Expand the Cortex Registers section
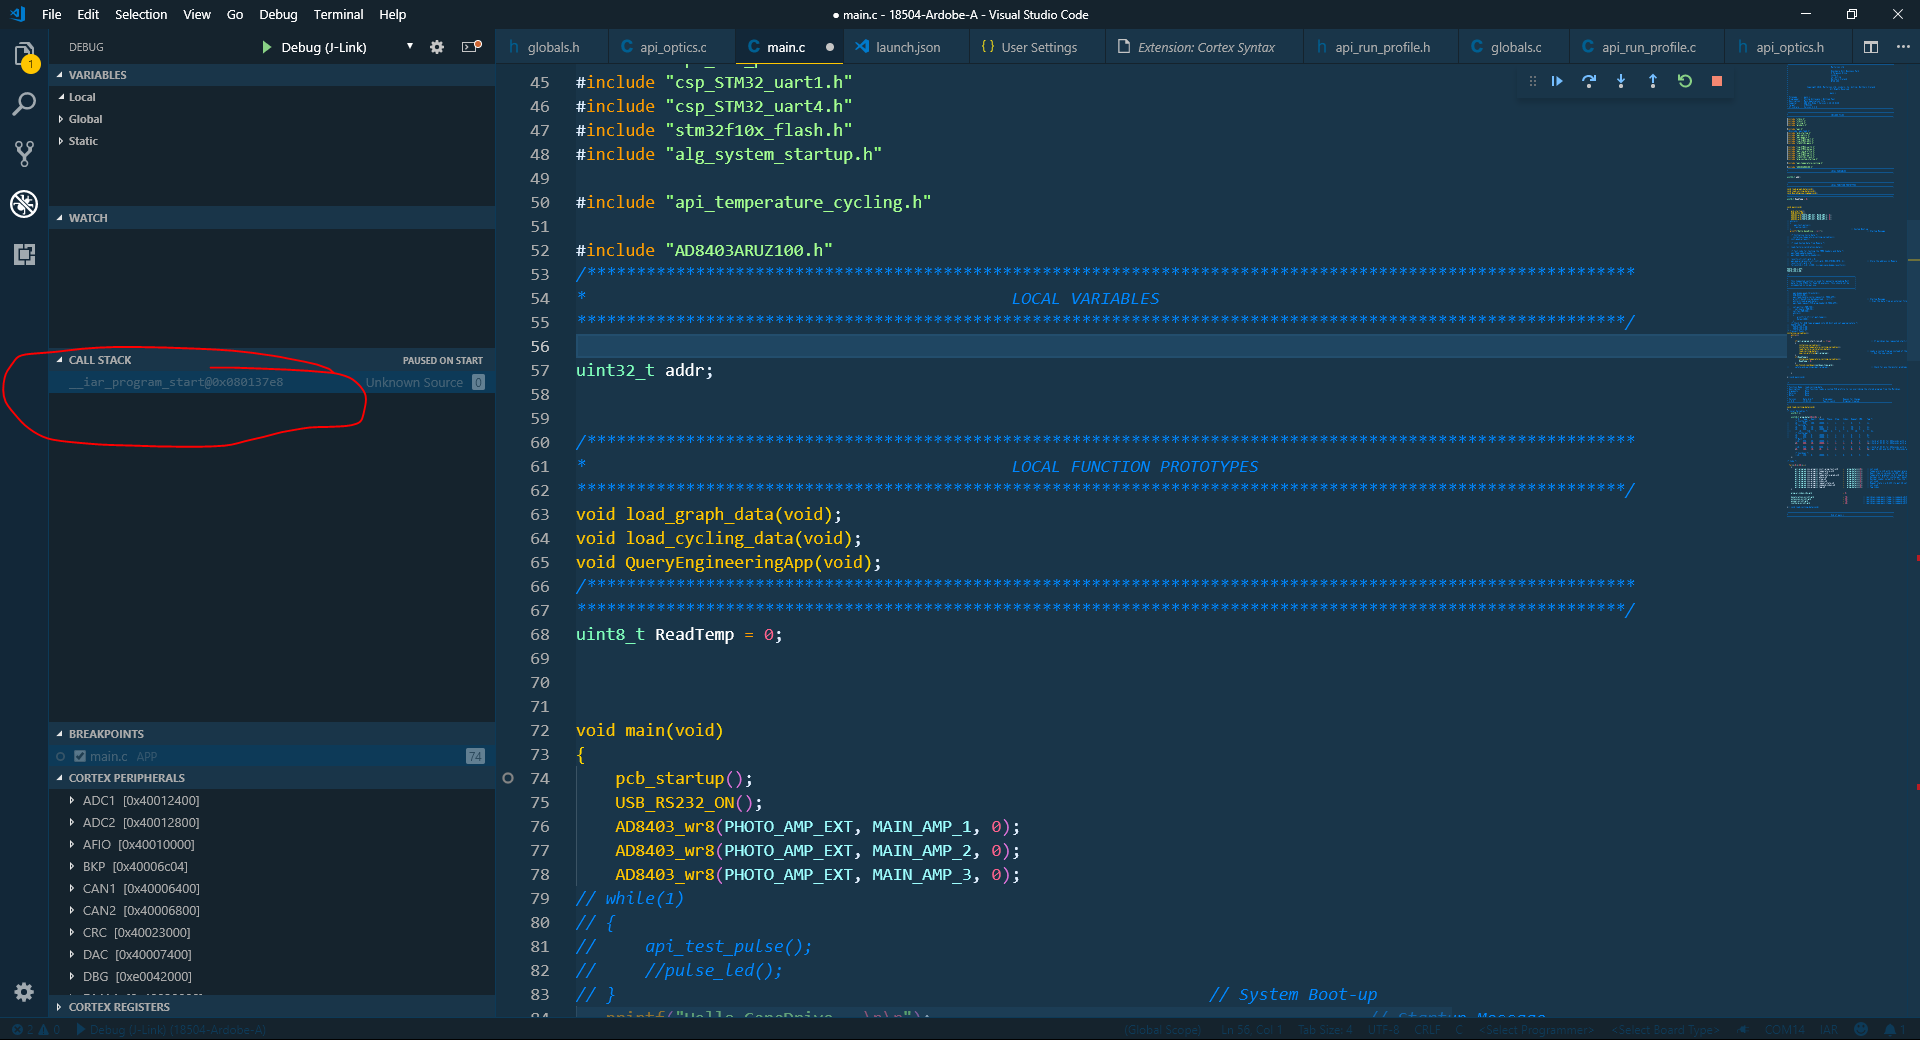Image resolution: width=1920 pixels, height=1040 pixels. pyautogui.click(x=119, y=1007)
